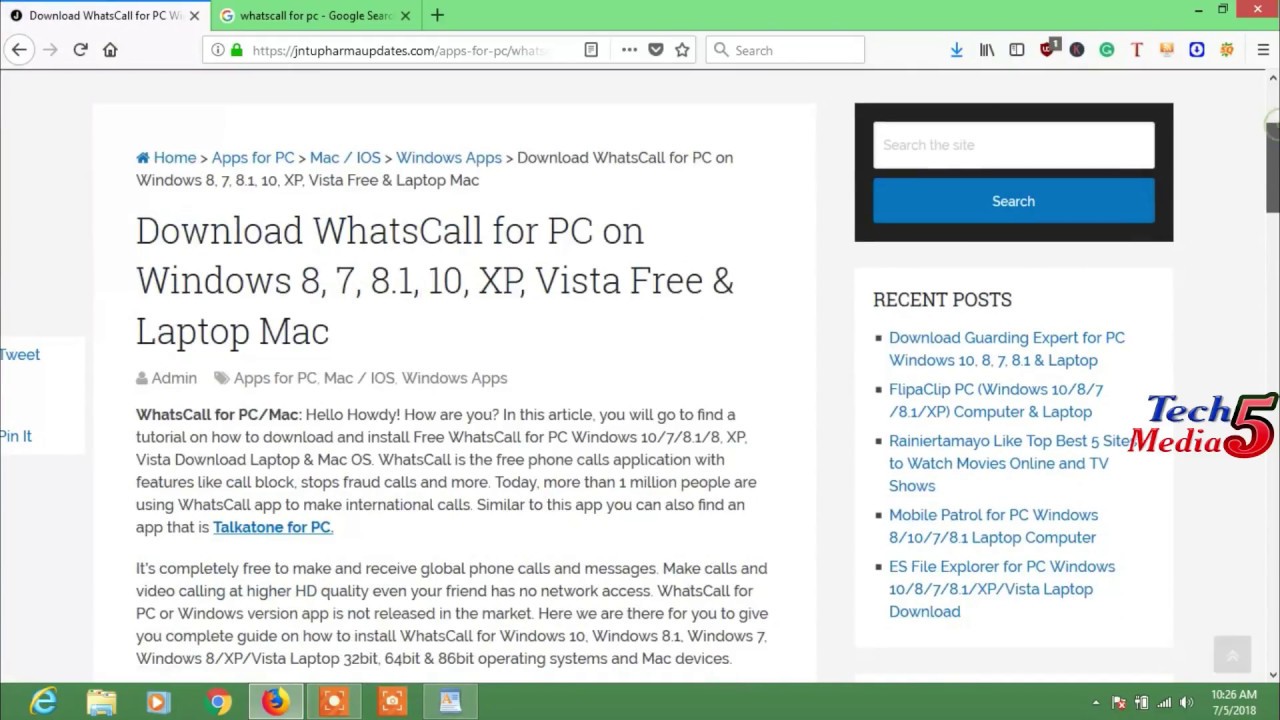
Task: Go back using the browser back arrow
Action: pyautogui.click(x=19, y=50)
